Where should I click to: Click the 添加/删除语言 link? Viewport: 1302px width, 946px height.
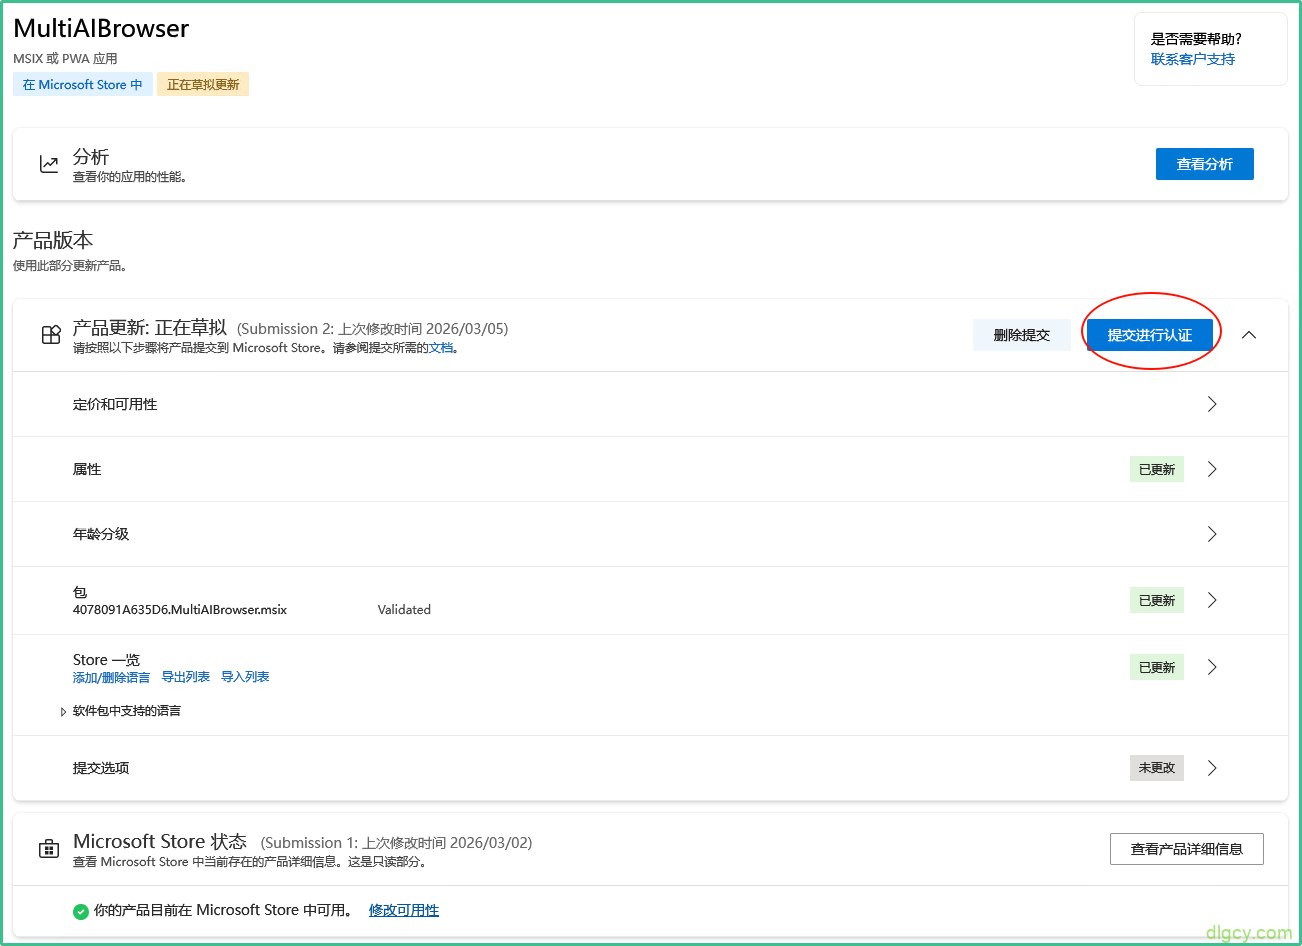coord(111,676)
